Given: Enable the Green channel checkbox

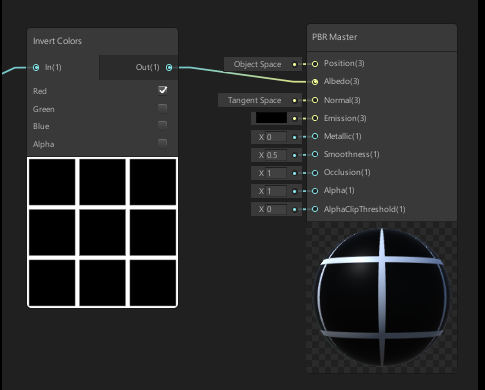Looking at the screenshot, I should coord(163,108).
